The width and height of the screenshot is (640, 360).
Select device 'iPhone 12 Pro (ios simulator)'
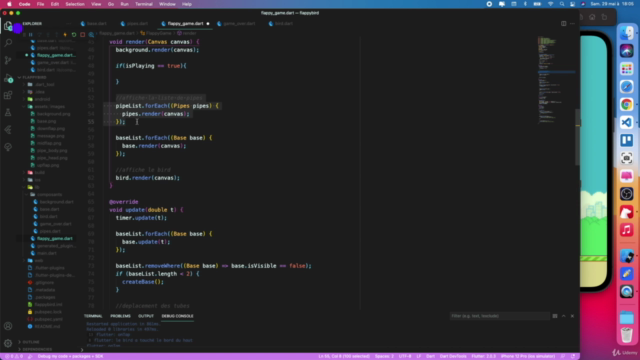pos(528,356)
